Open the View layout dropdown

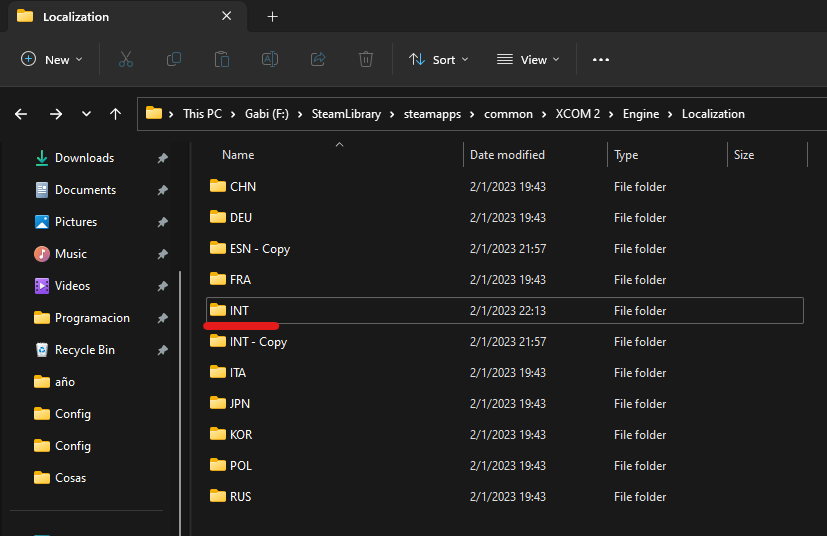coord(528,60)
